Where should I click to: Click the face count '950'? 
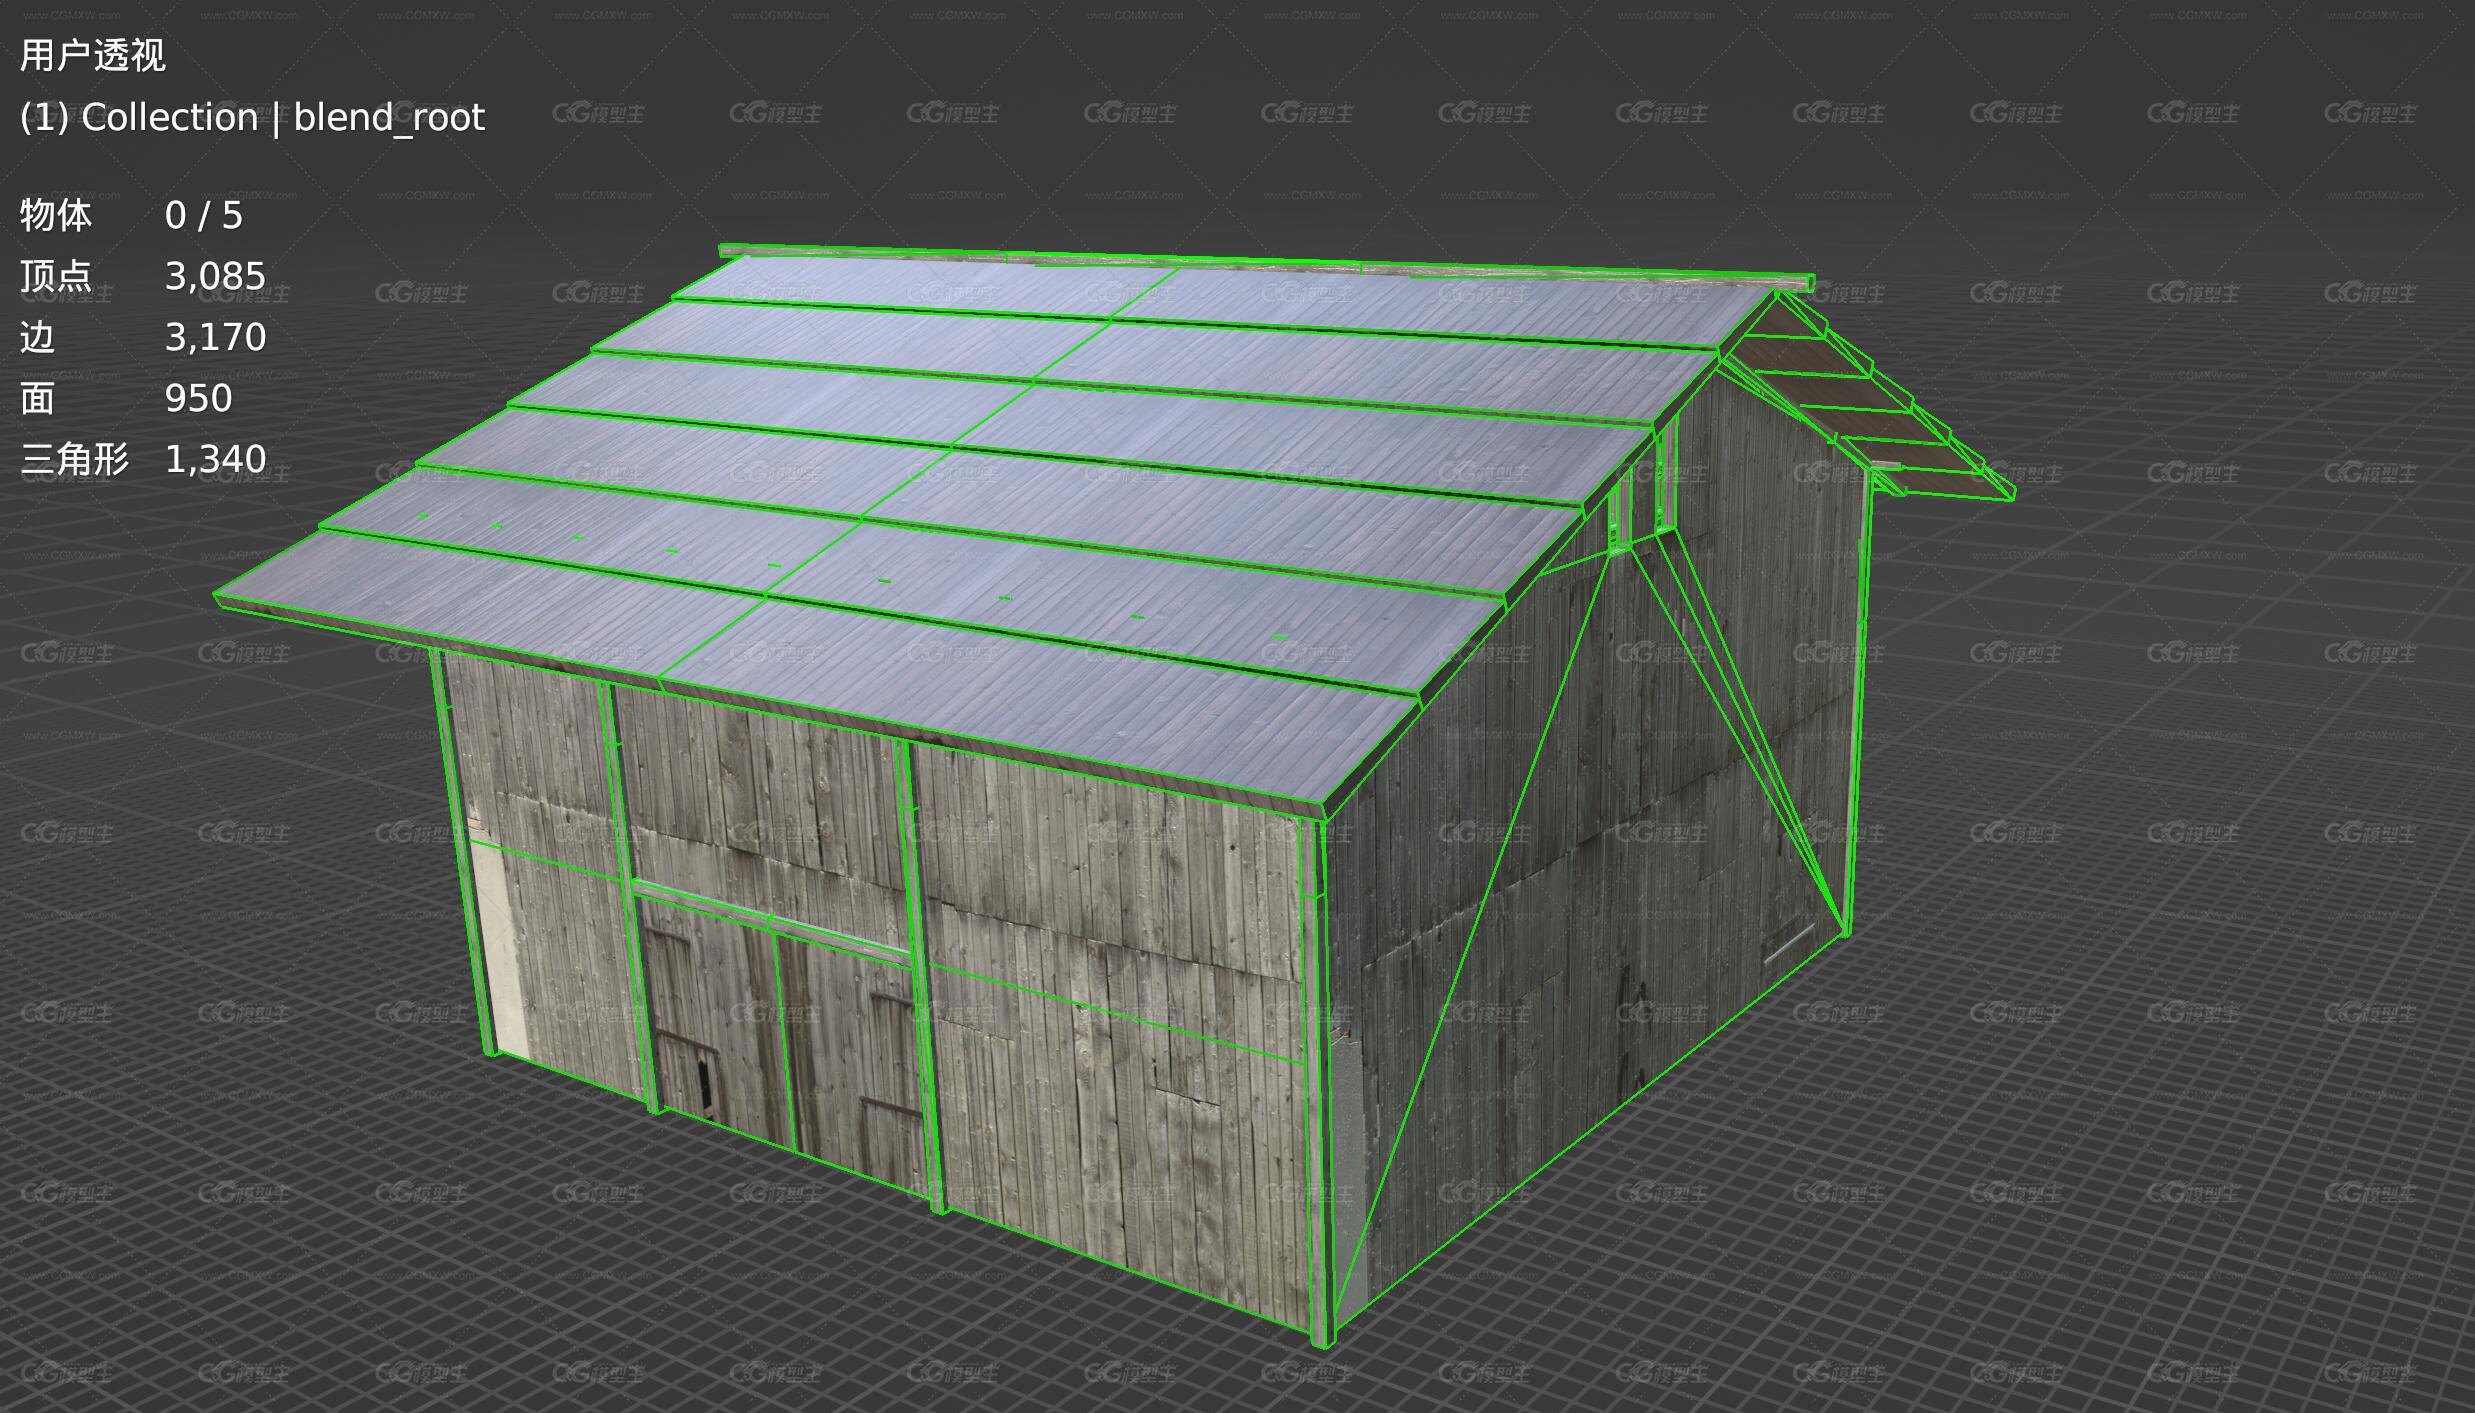point(199,398)
